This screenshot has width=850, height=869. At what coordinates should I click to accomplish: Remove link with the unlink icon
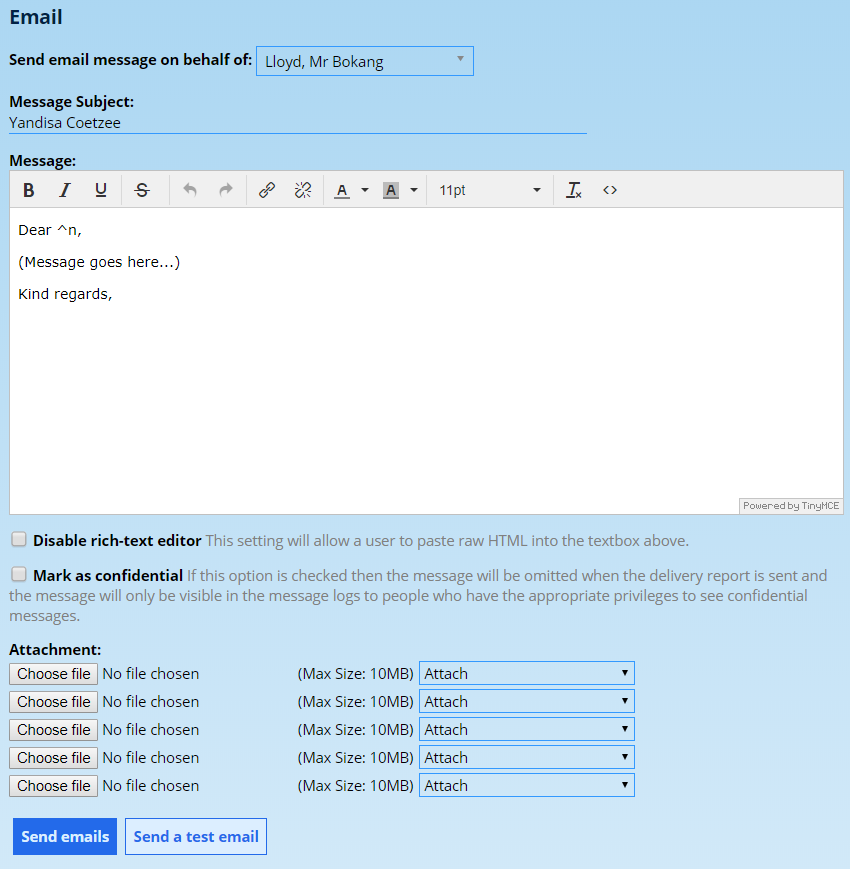[303, 190]
